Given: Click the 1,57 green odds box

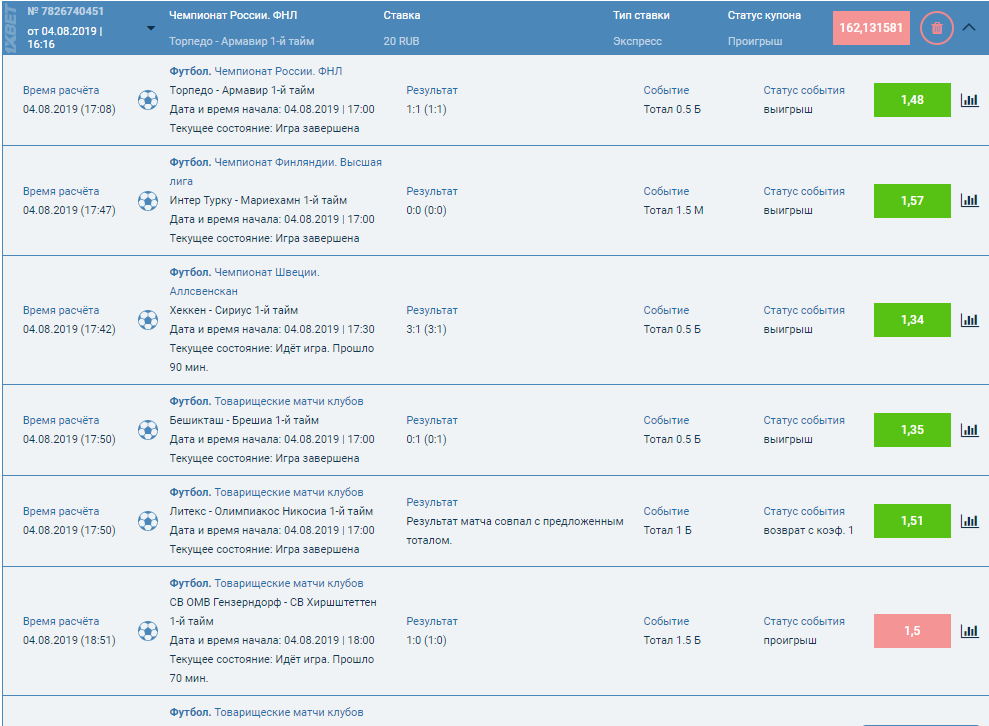Looking at the screenshot, I should 912,201.
